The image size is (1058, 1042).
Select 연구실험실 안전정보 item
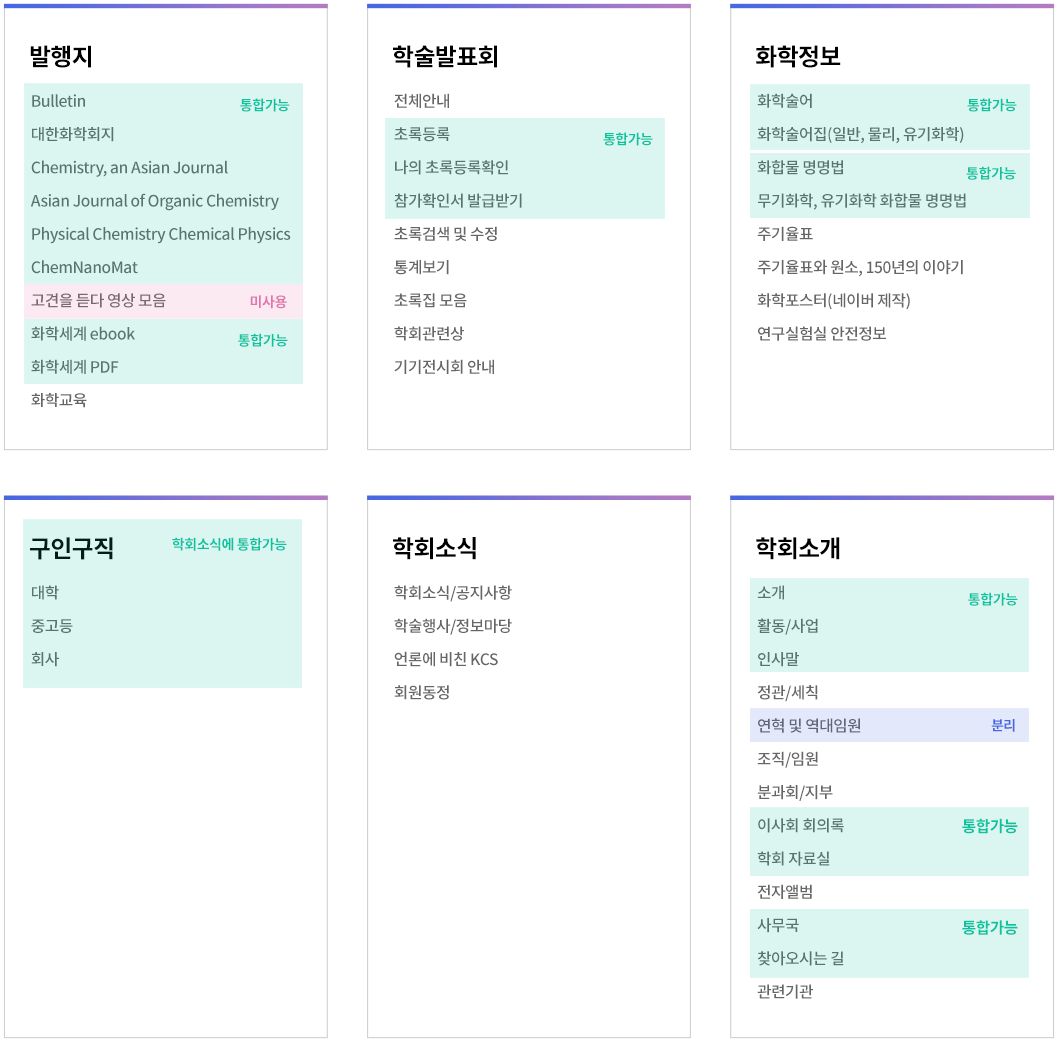pyautogui.click(x=821, y=333)
